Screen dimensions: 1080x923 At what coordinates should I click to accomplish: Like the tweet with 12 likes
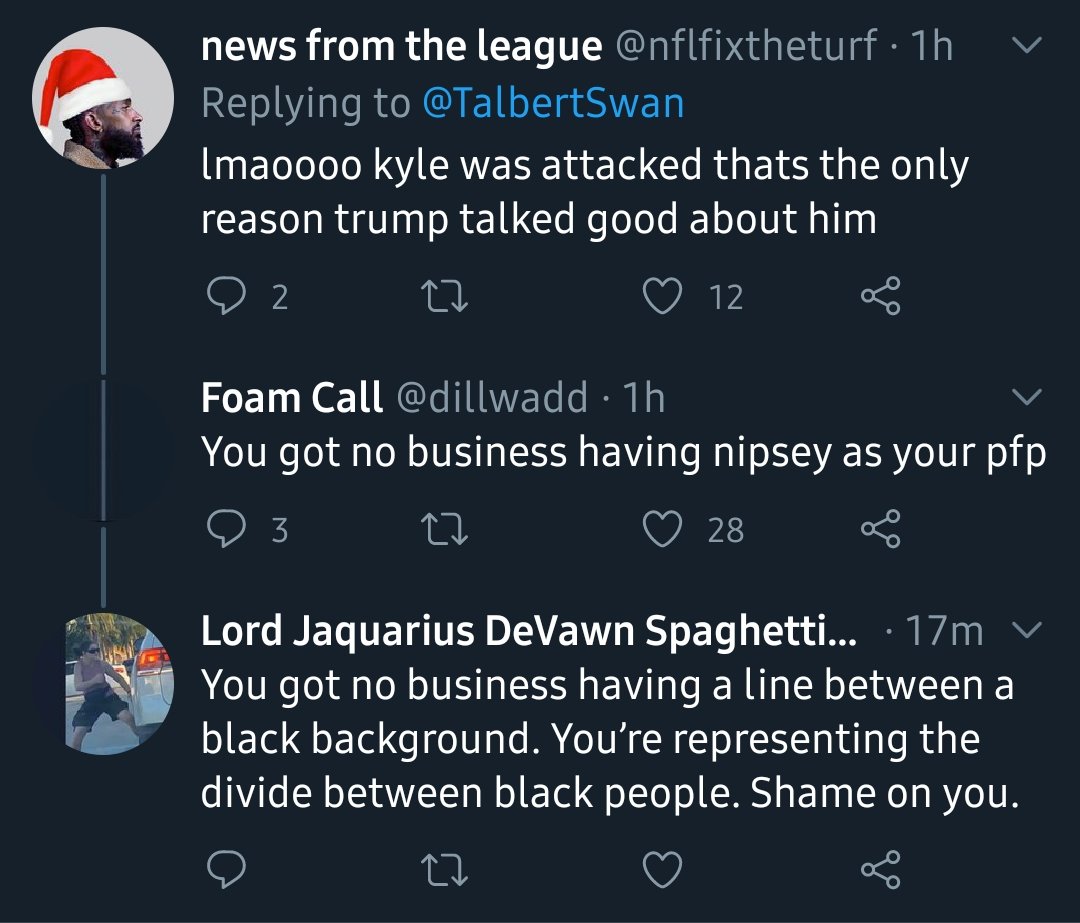pos(662,295)
